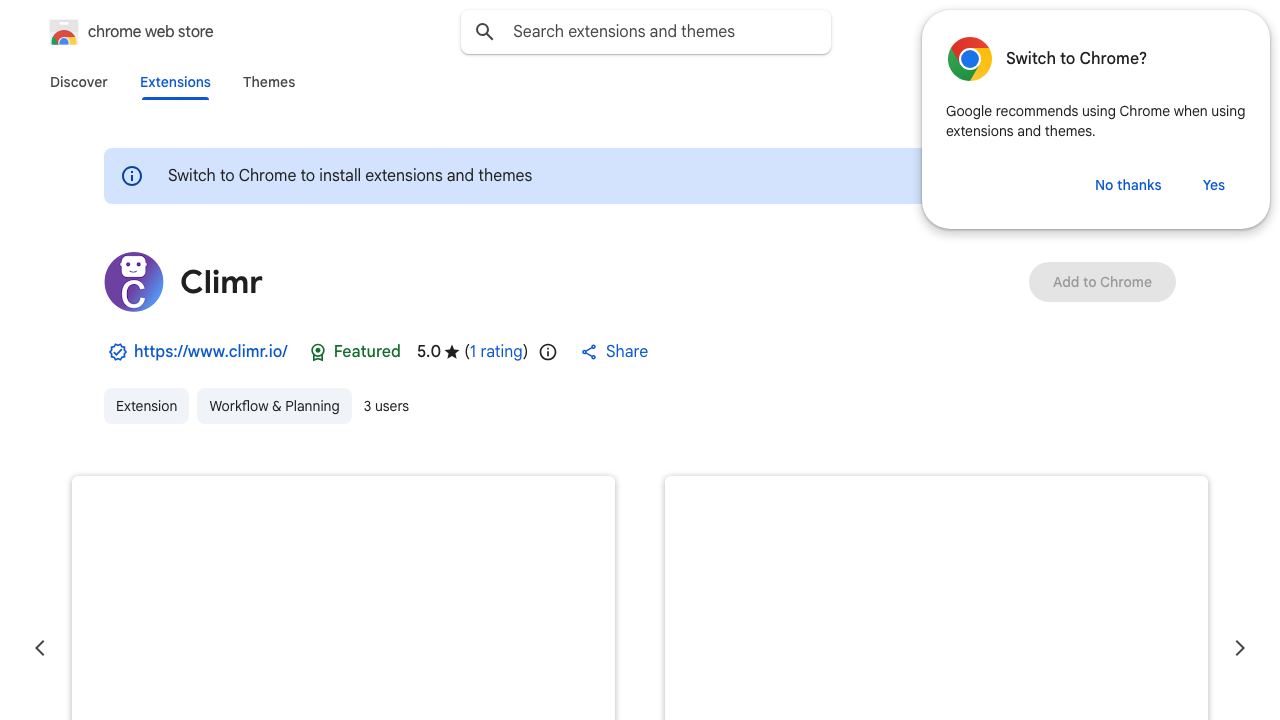Click the Featured badge icon
The image size is (1280, 720).
point(318,352)
